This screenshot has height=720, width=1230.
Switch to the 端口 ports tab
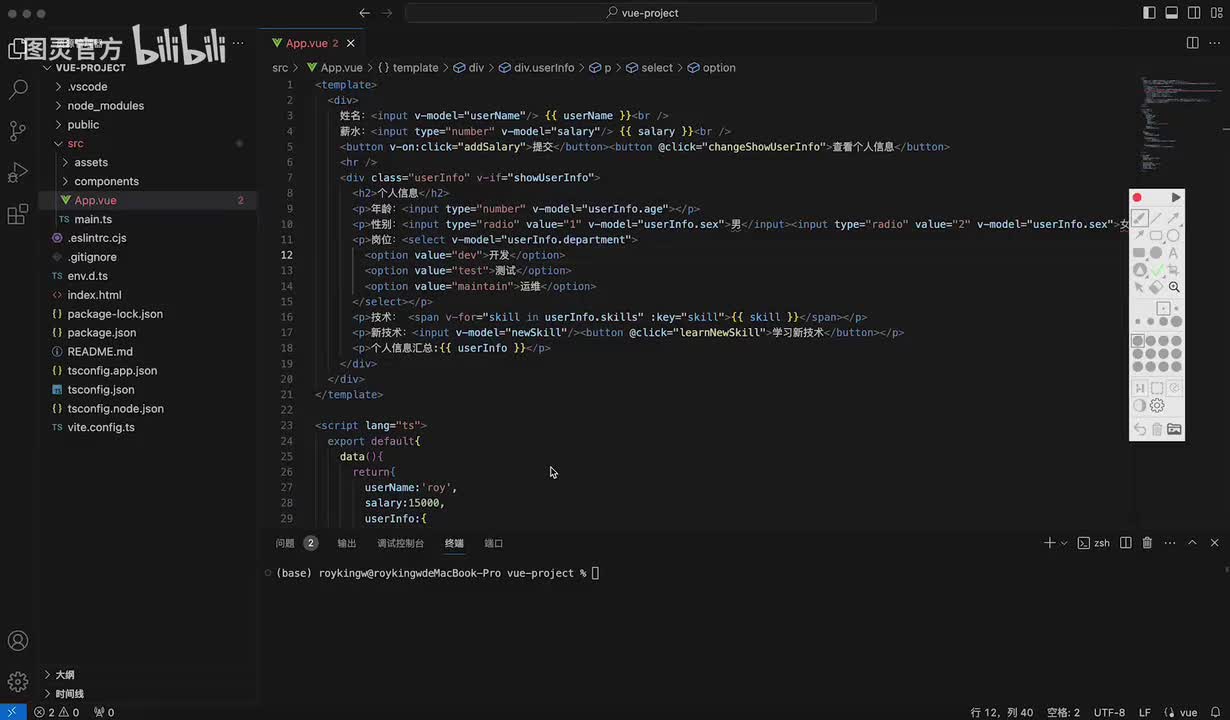[x=494, y=543]
